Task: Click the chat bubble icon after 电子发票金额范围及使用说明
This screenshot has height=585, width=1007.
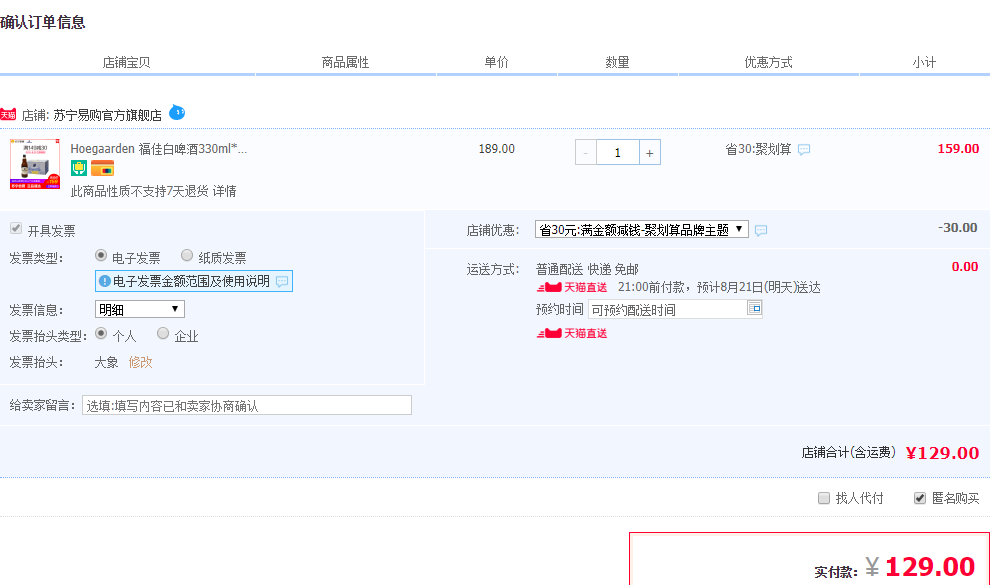Action: tap(282, 281)
